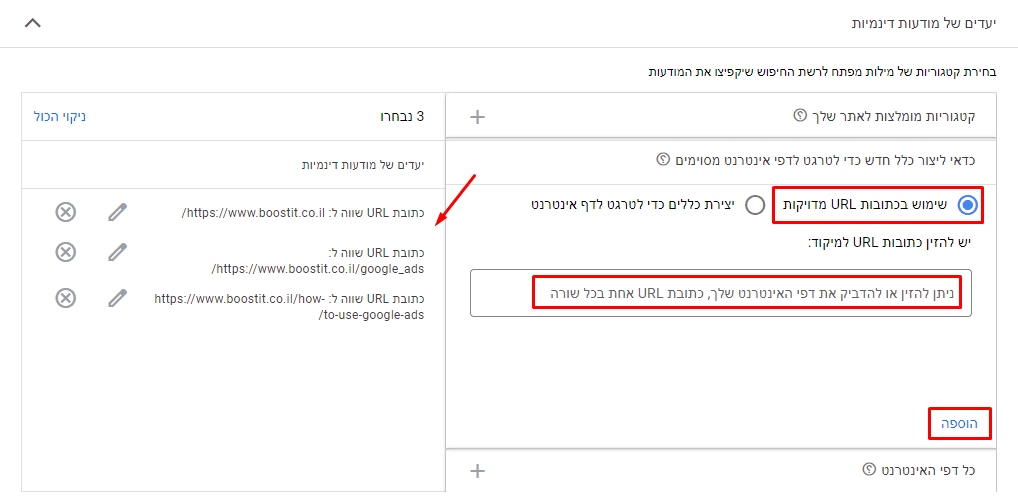Click the '3 נבחרו' selected count text
This screenshot has width=1018, height=503.
pyautogui.click(x=402, y=117)
